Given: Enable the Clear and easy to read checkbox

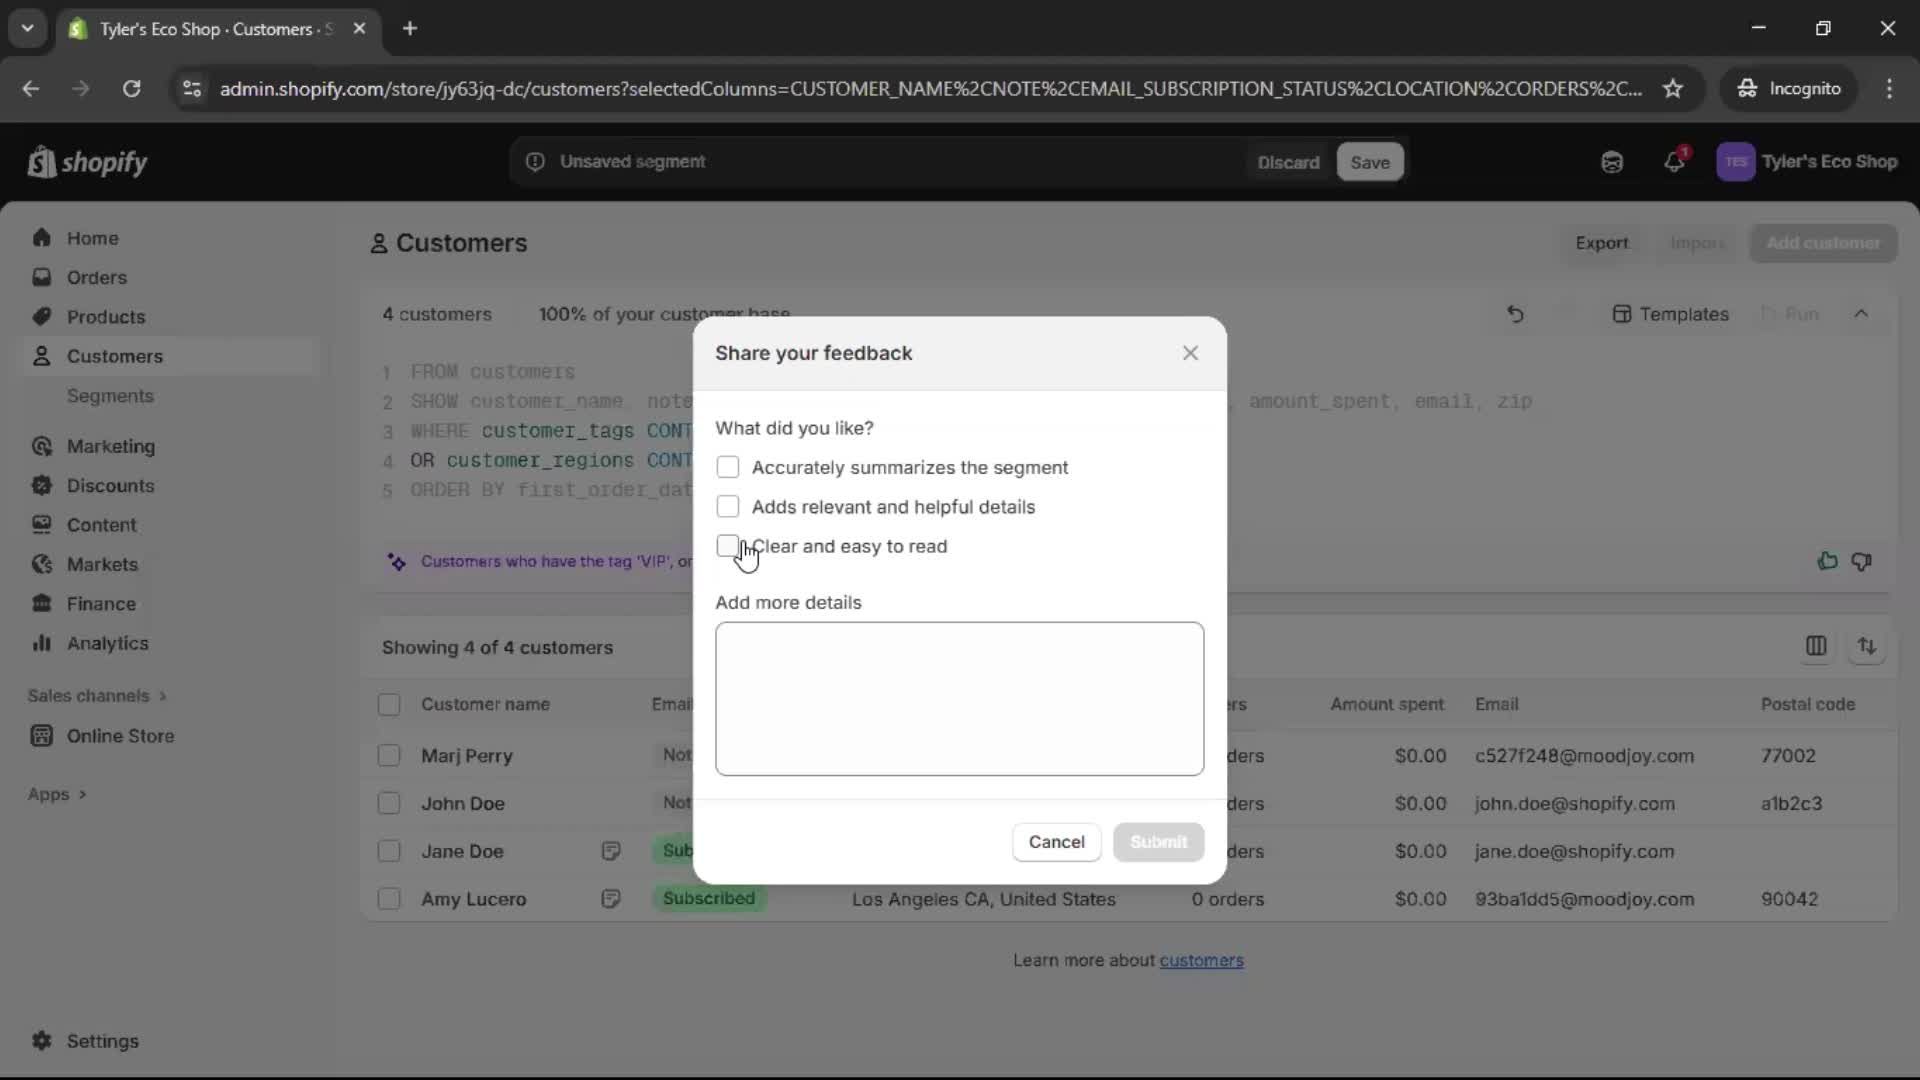Looking at the screenshot, I should (729, 546).
